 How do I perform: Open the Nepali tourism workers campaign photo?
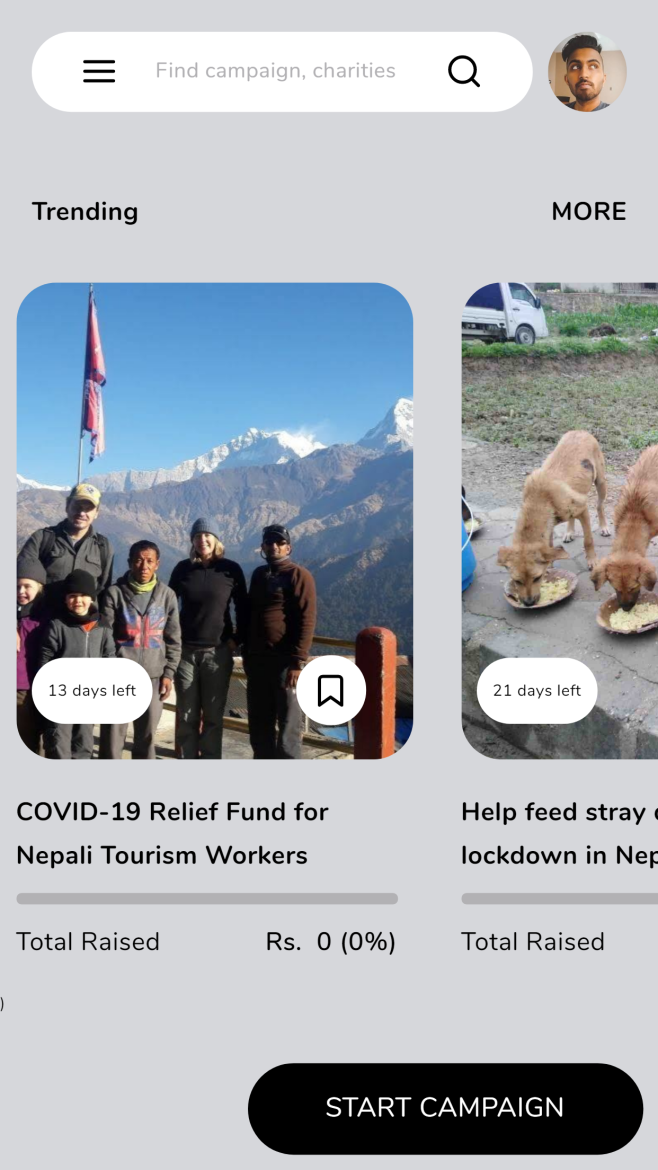pyautogui.click(x=215, y=521)
